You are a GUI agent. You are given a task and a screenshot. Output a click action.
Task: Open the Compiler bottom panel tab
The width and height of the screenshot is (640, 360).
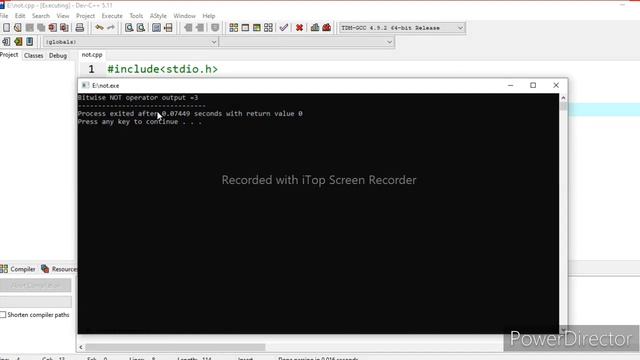click(18, 269)
